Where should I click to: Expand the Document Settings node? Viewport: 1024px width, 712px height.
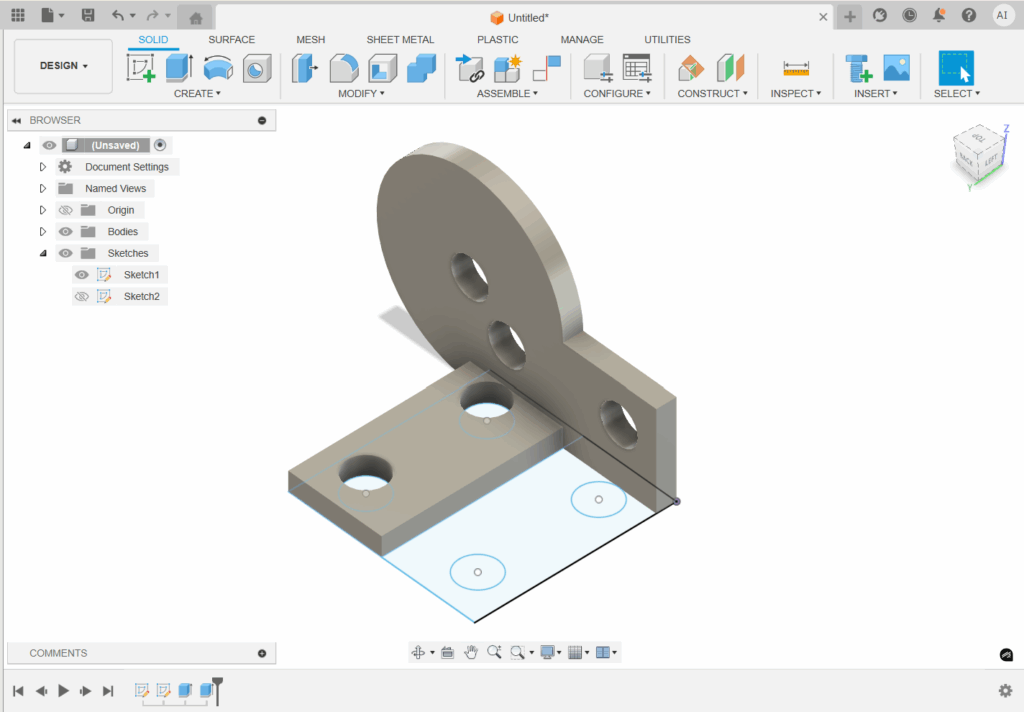pos(43,167)
